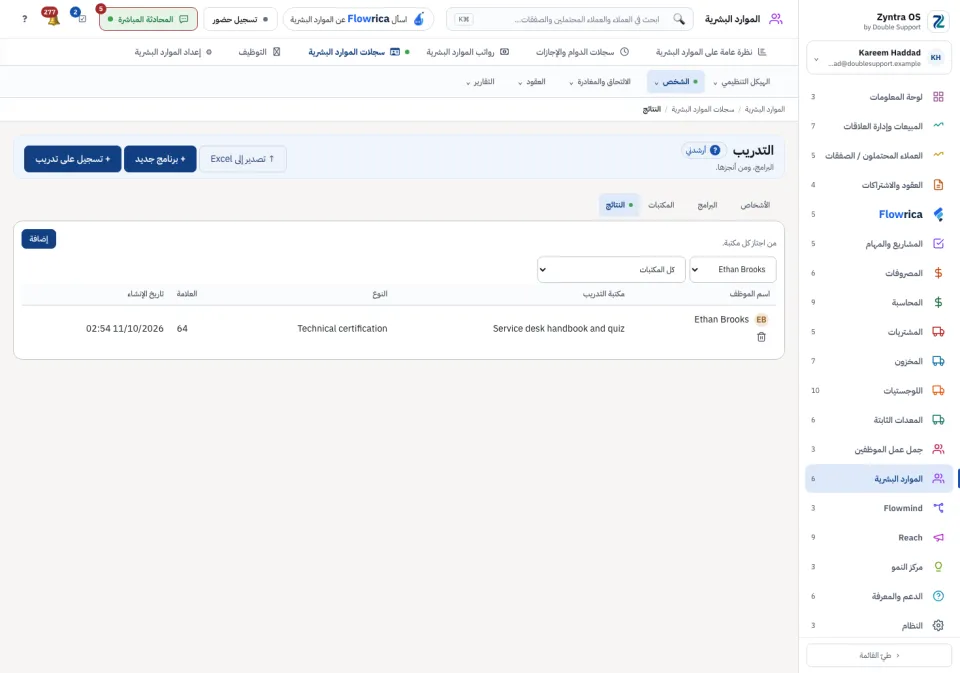Open Reach megaphone icon
Viewport: 960px width, 673px height.
[x=938, y=538]
